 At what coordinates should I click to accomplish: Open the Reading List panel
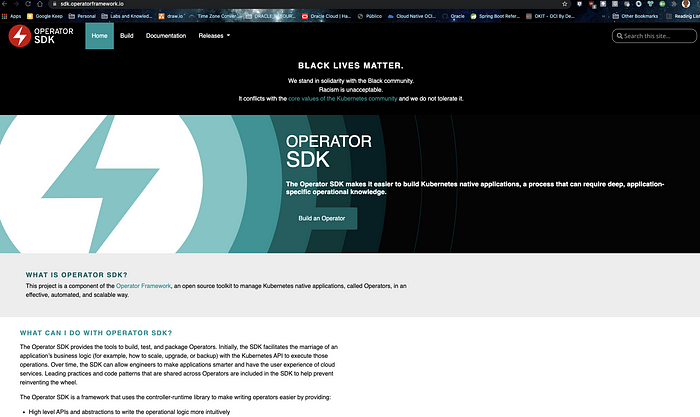[x=683, y=16]
